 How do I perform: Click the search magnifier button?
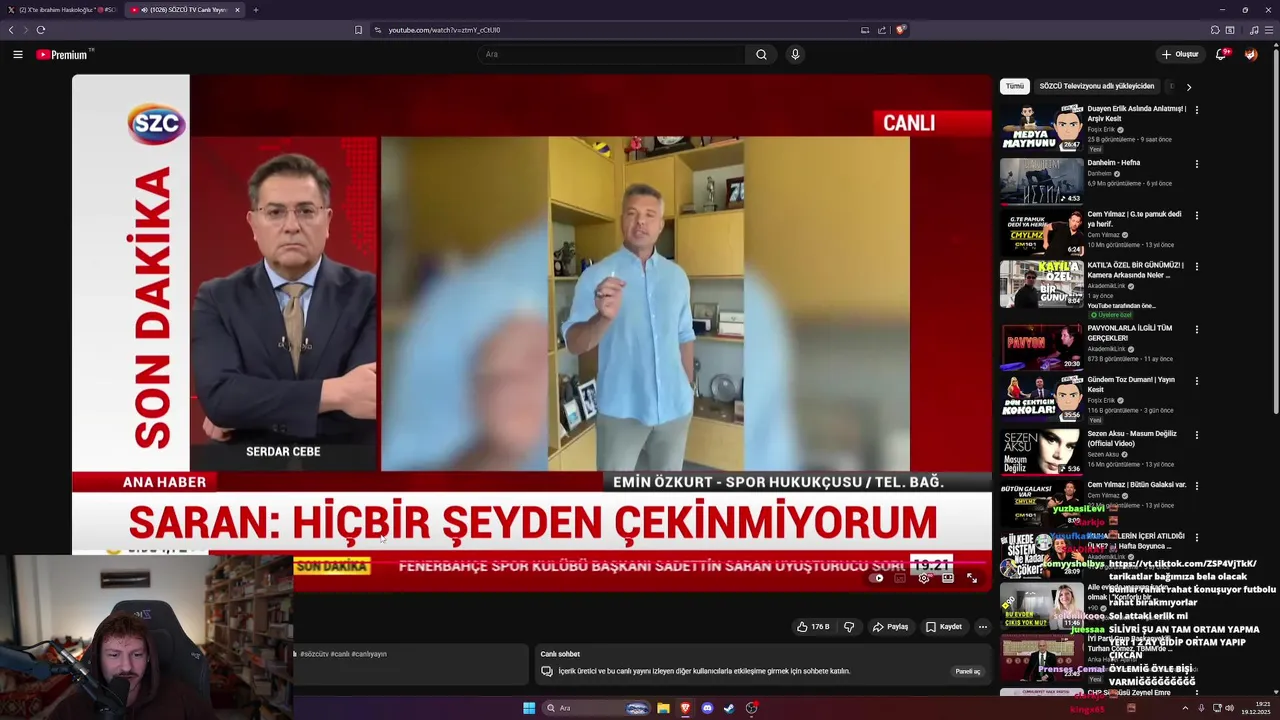point(761,54)
